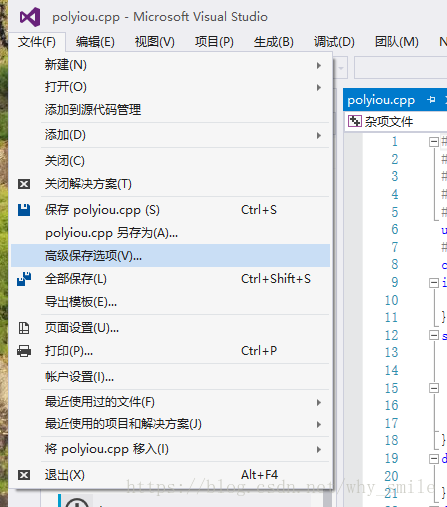Image resolution: width=447 pixels, height=507 pixels.
Task: Click line number 17 in the editor
Action: click(391, 423)
